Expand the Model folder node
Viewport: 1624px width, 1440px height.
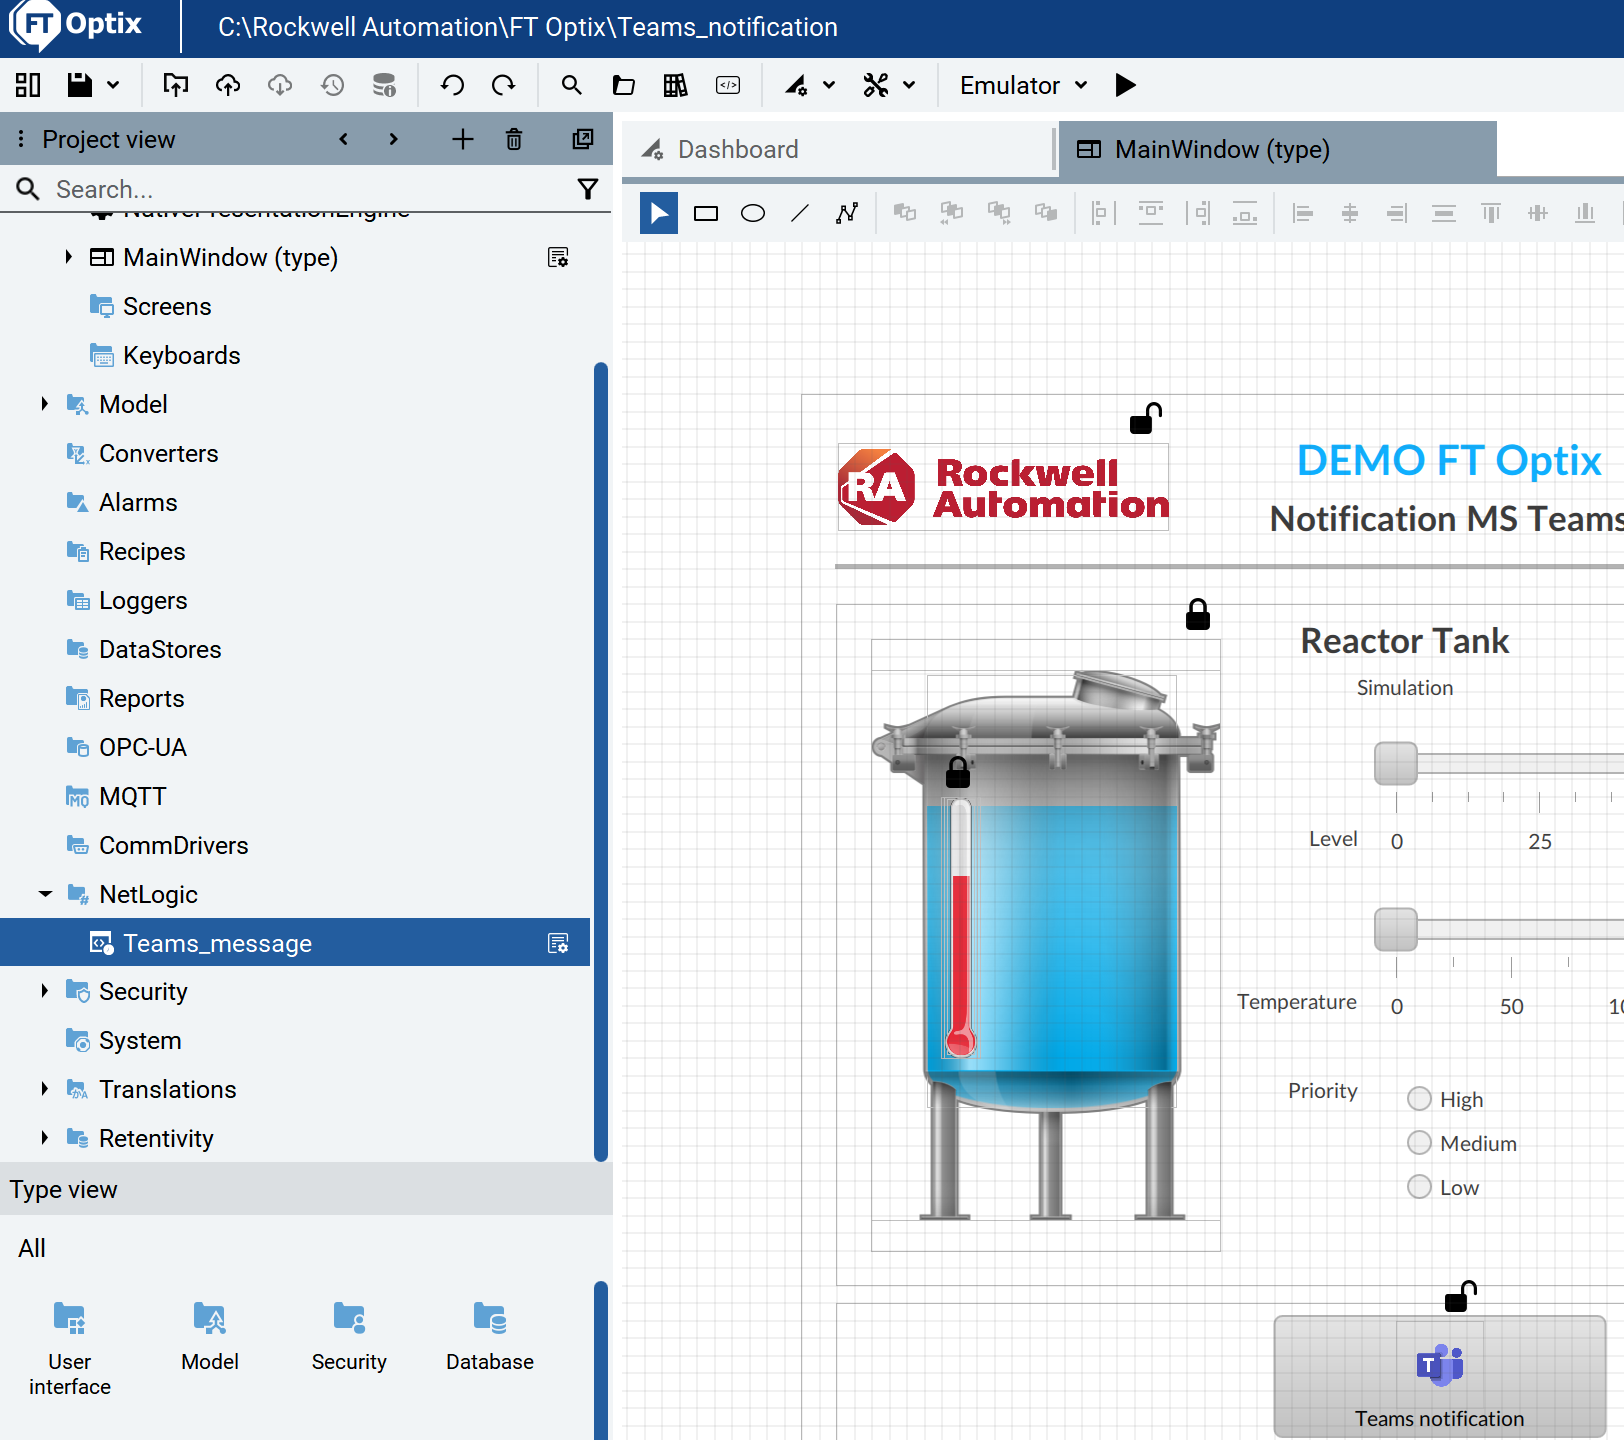(44, 404)
